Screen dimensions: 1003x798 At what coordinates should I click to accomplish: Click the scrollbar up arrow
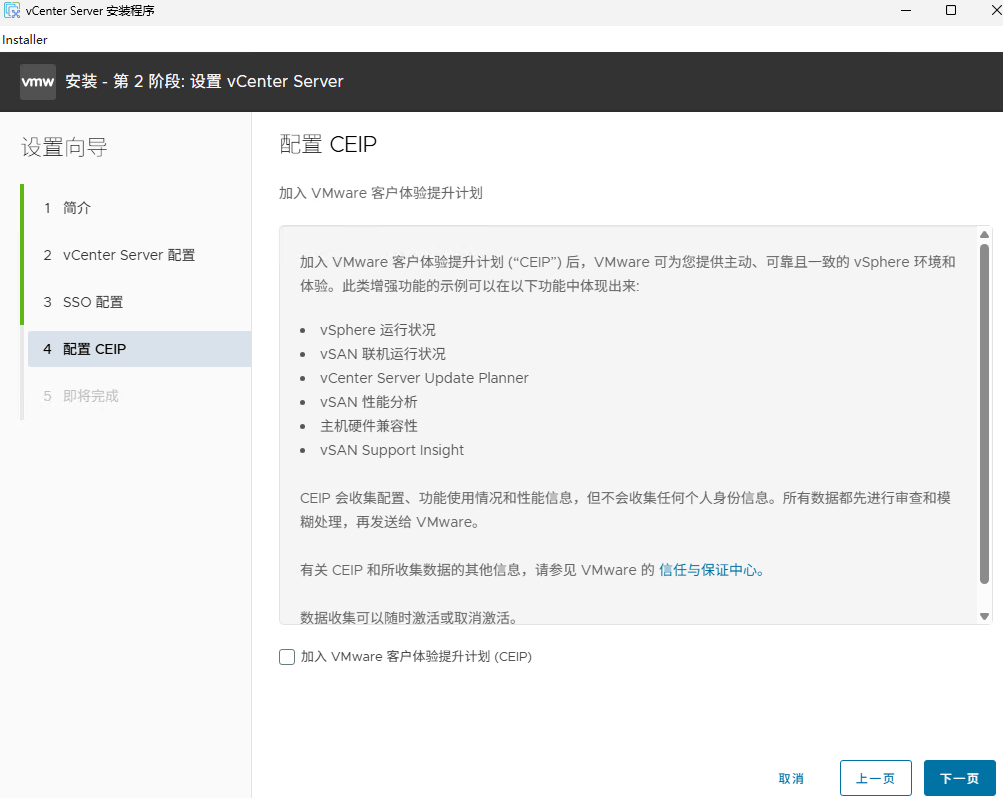(986, 233)
